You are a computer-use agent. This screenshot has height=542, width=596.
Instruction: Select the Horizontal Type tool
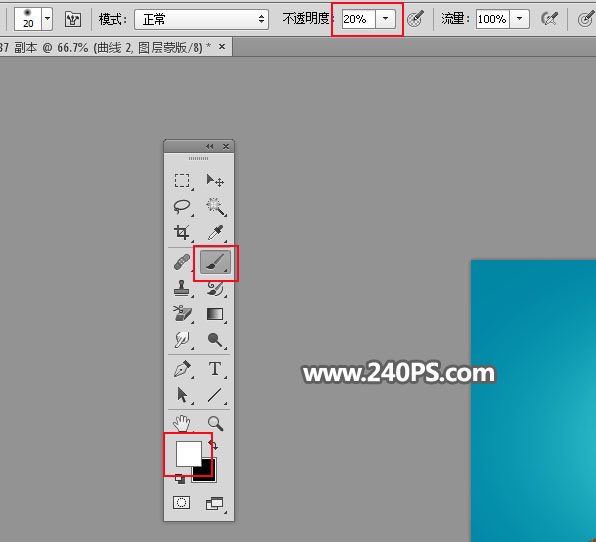tap(215, 369)
